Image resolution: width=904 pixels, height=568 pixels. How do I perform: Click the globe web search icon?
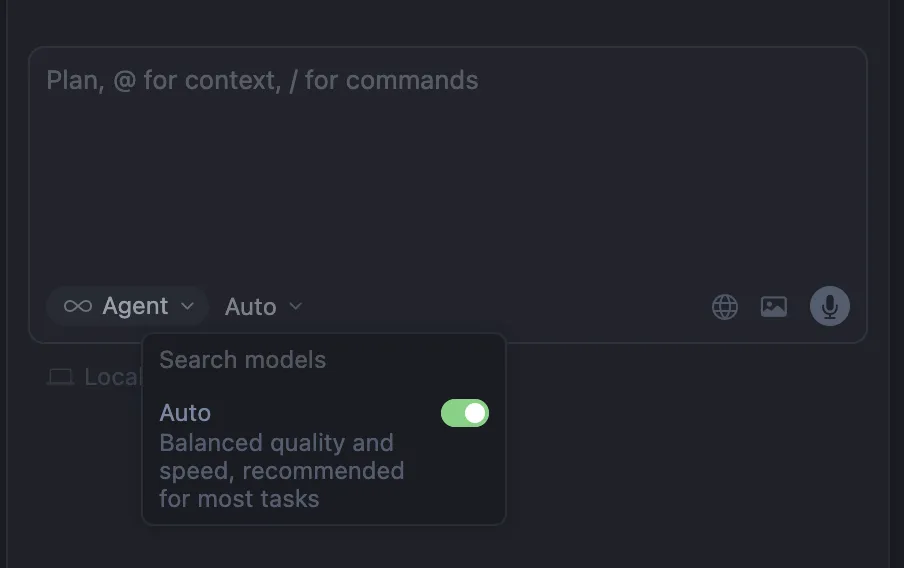click(x=725, y=307)
